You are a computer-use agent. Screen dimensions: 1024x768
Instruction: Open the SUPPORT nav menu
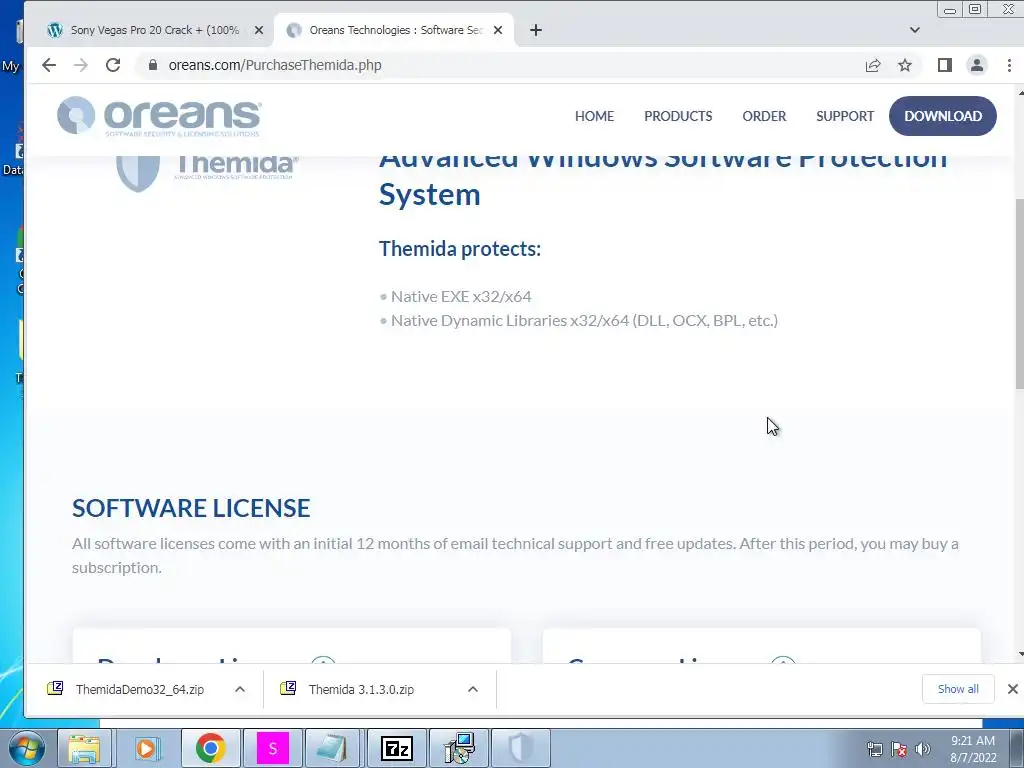click(x=844, y=116)
